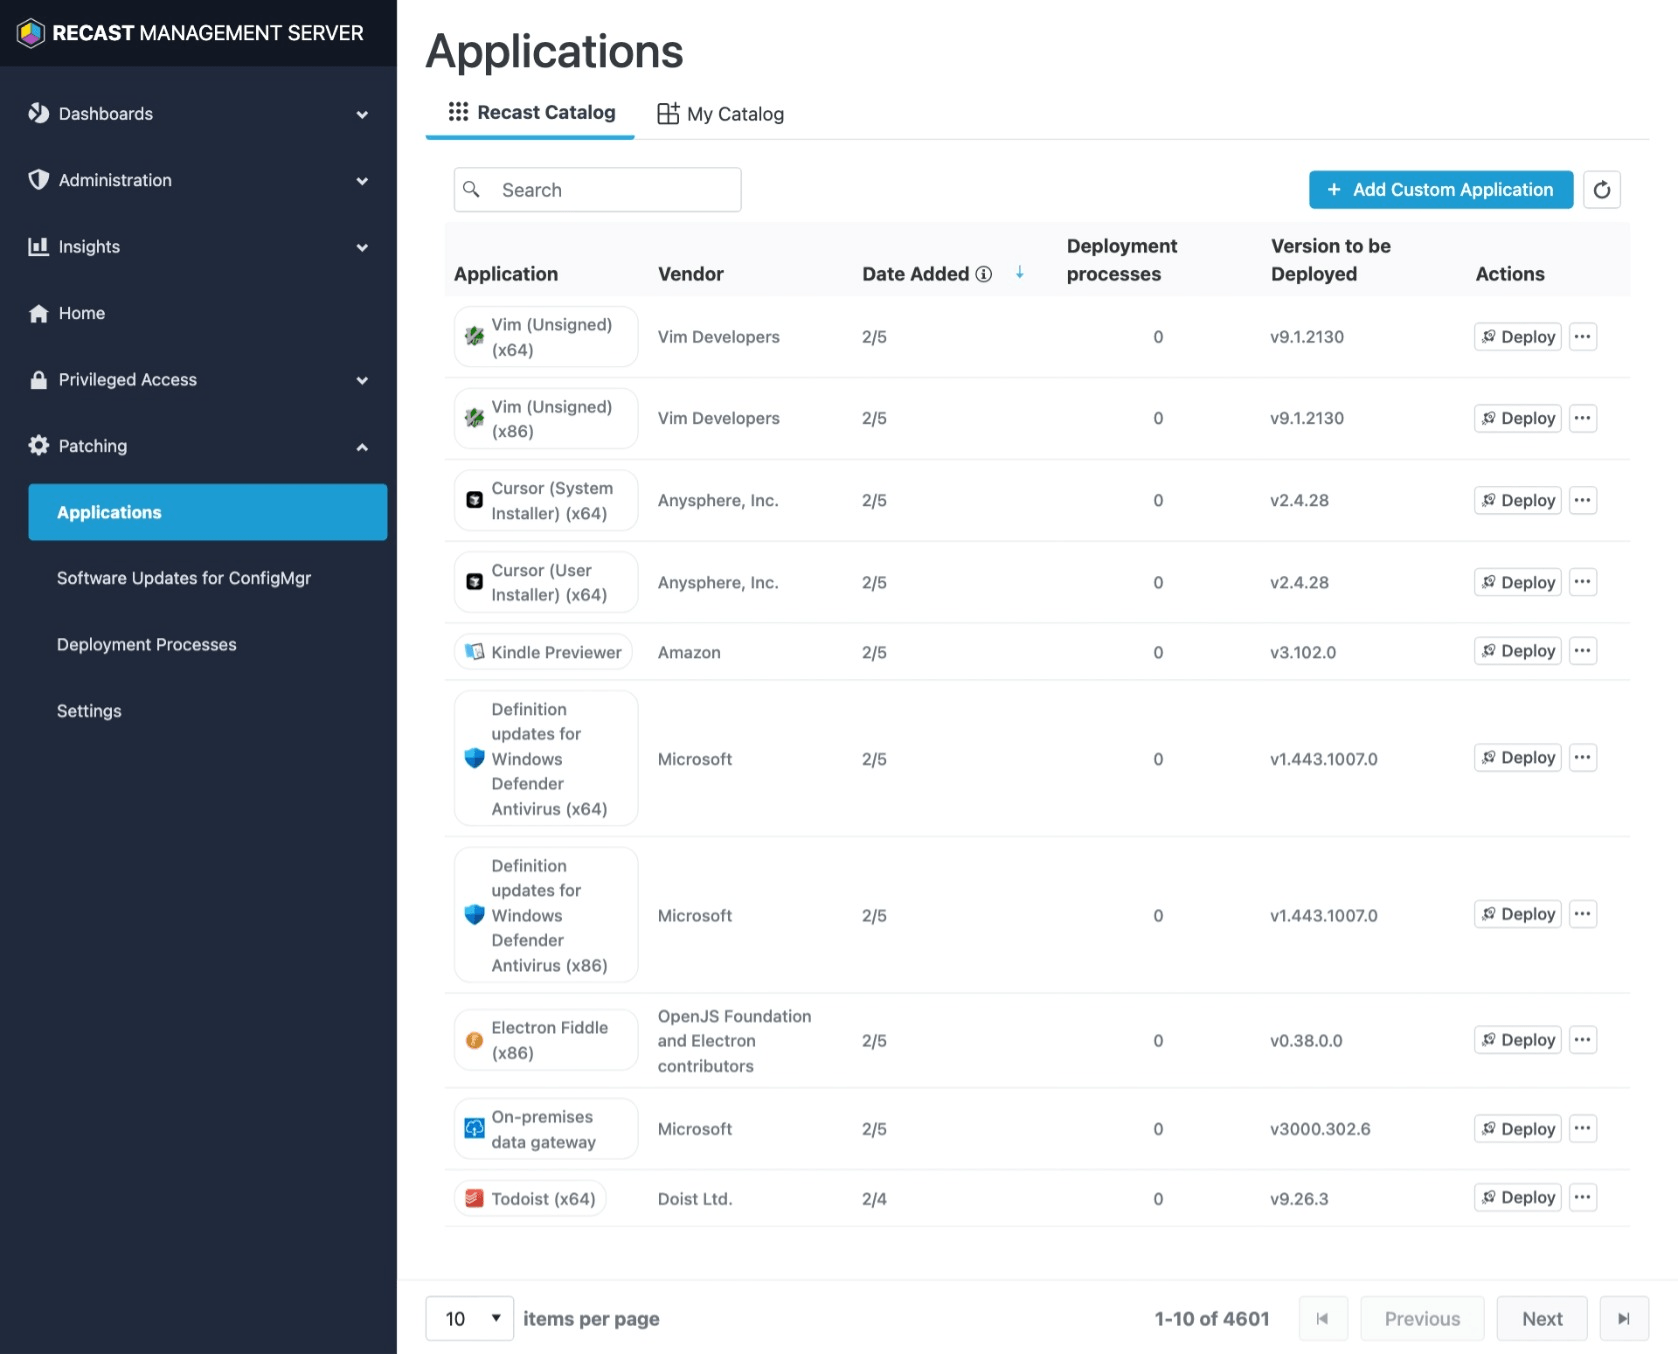Open the items per page dropdown
The height and width of the screenshot is (1354, 1678).
[470, 1318]
